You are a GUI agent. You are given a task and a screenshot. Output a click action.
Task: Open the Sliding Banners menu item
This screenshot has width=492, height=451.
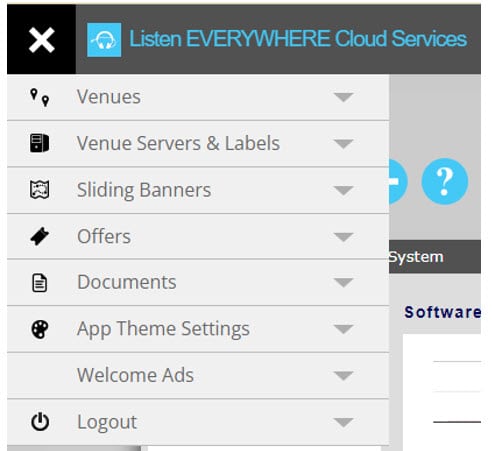(x=198, y=190)
